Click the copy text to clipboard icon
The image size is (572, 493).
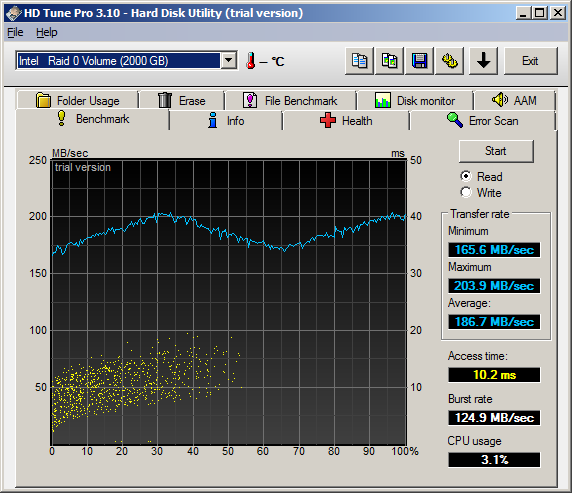click(359, 61)
